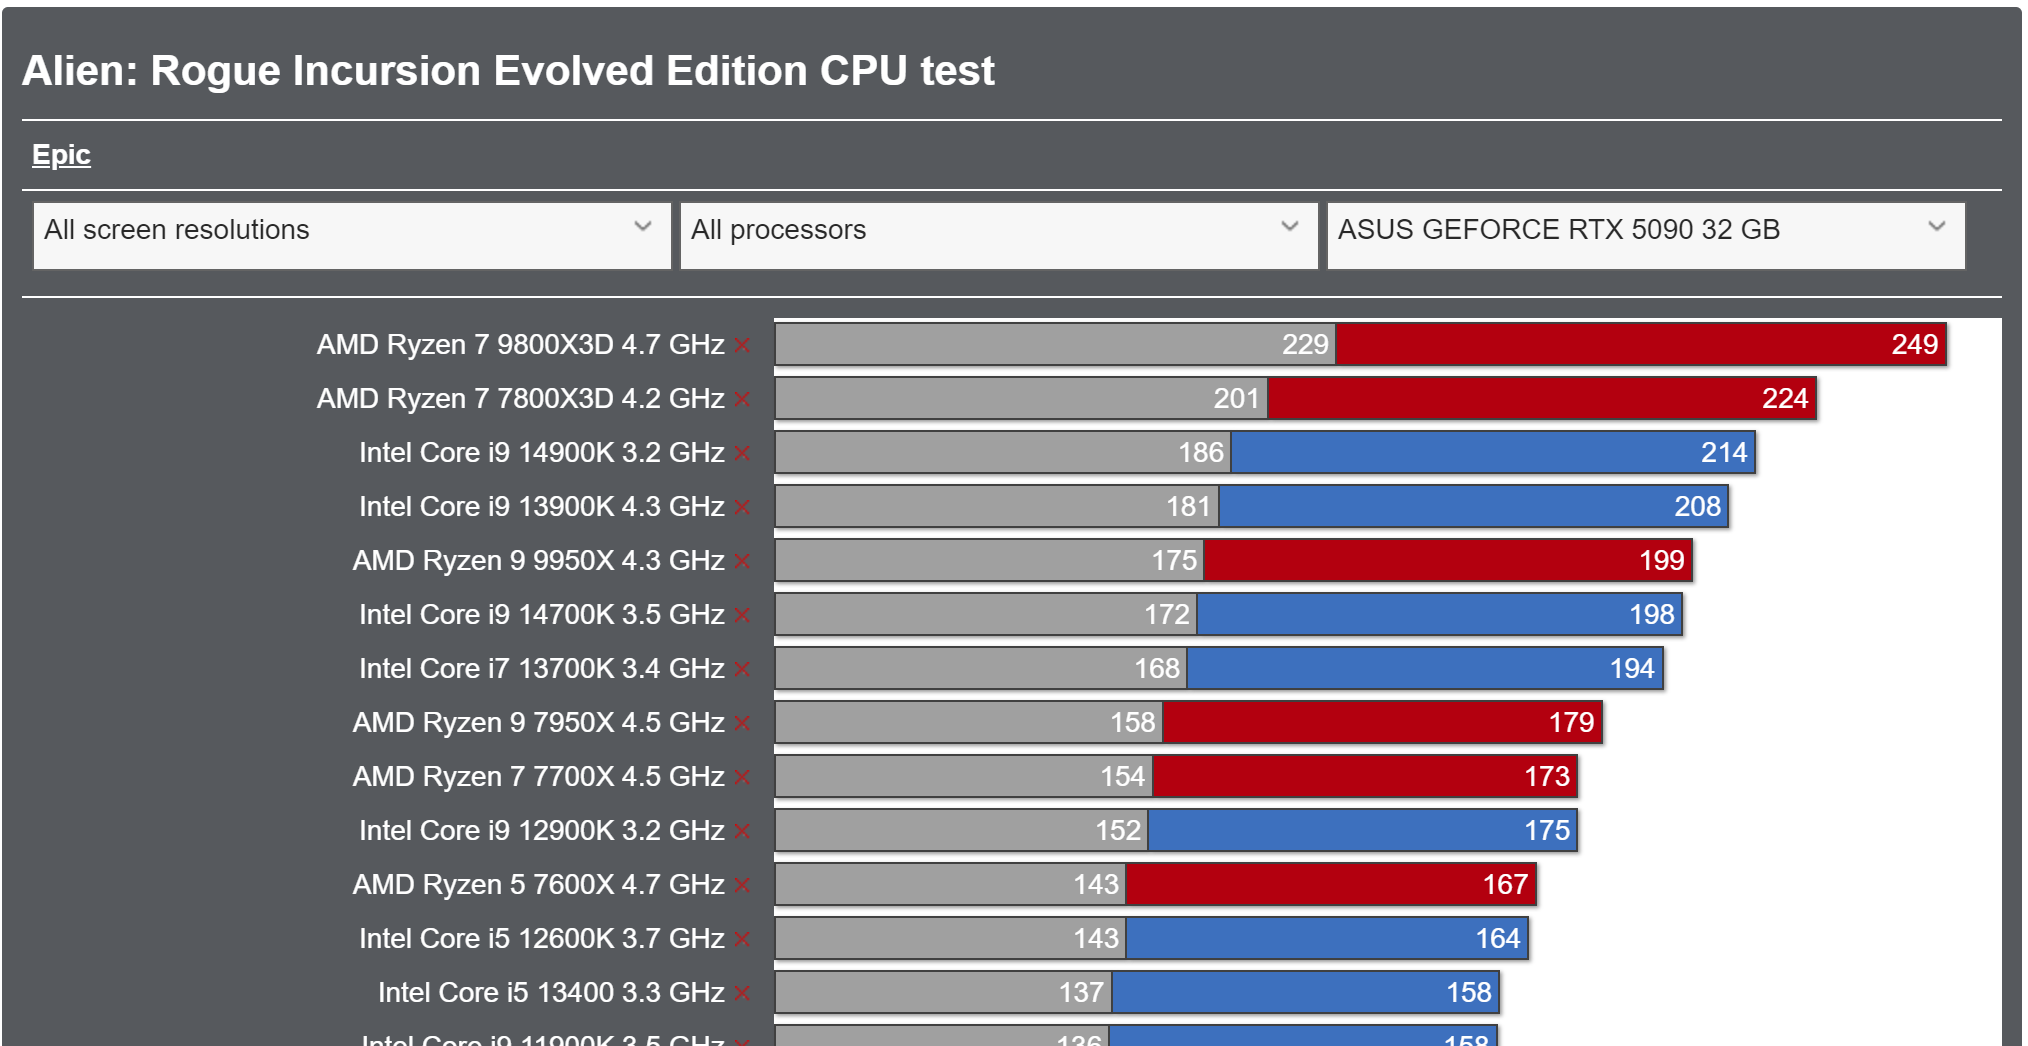This screenshot has width=2028, height=1046.
Task: Remove Intel Core i9 14900K row
Action: [742, 454]
